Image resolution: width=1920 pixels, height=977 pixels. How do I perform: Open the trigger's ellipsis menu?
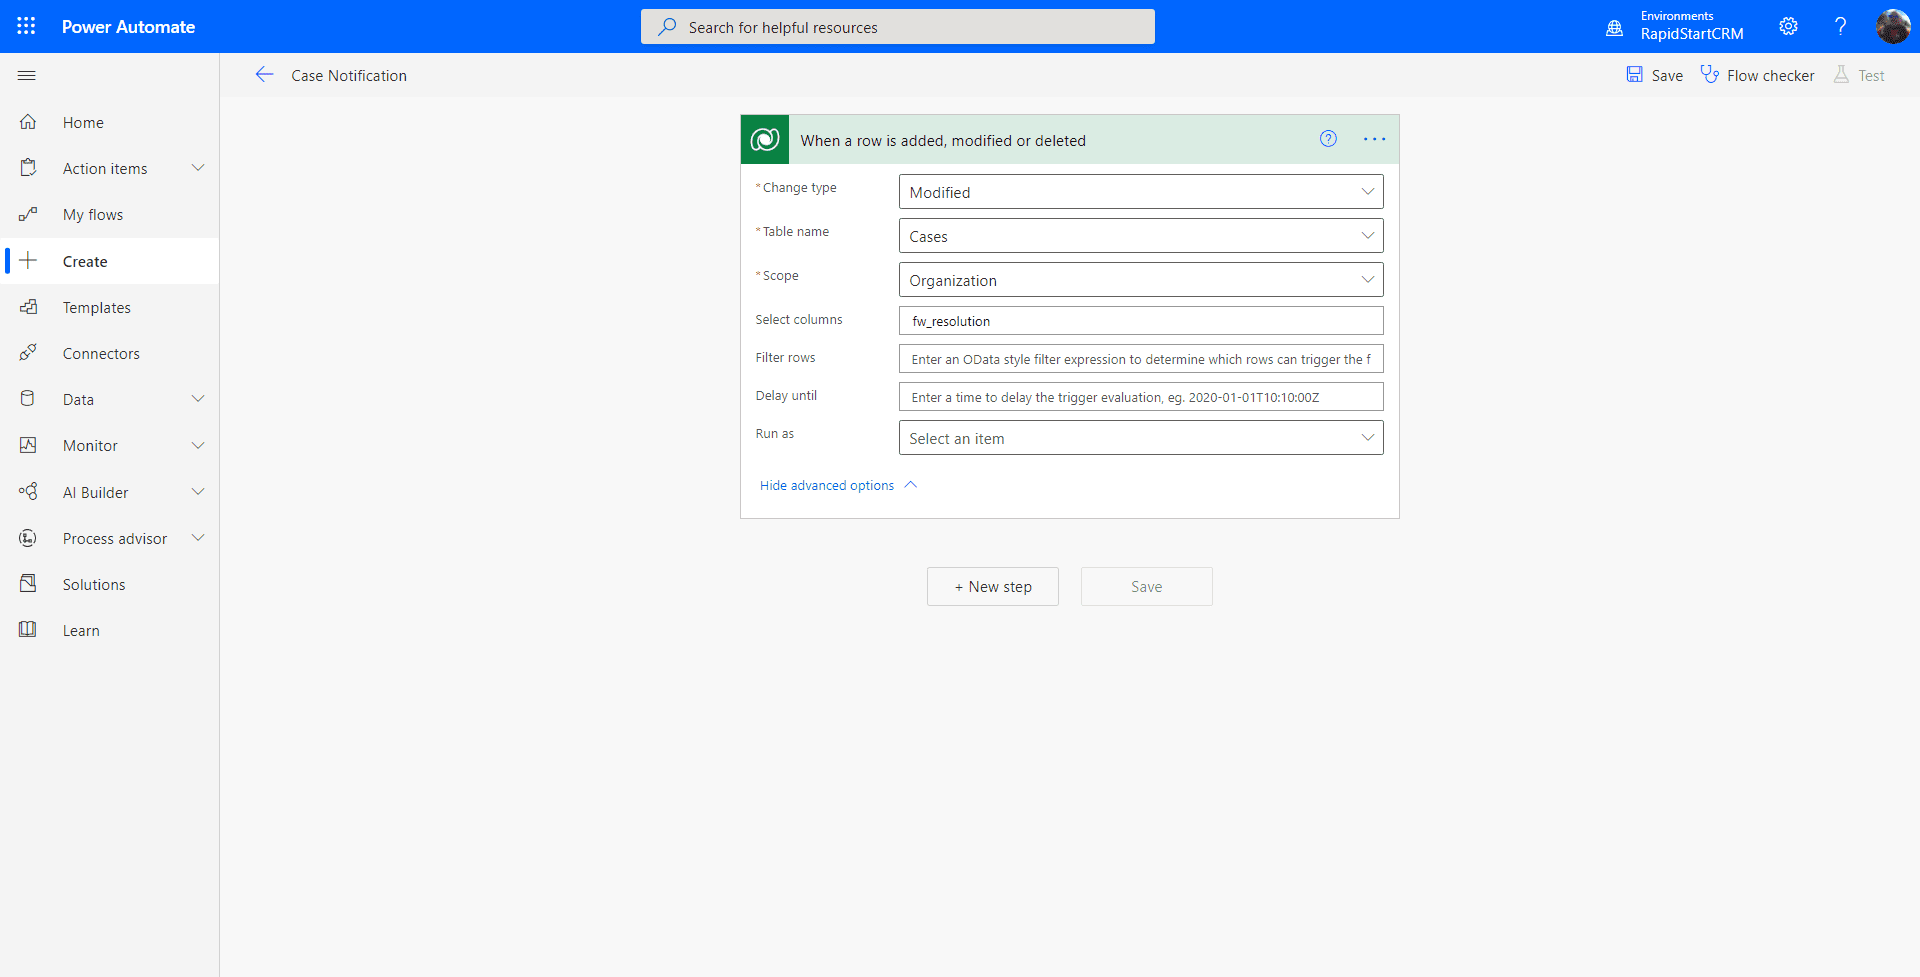tap(1374, 139)
